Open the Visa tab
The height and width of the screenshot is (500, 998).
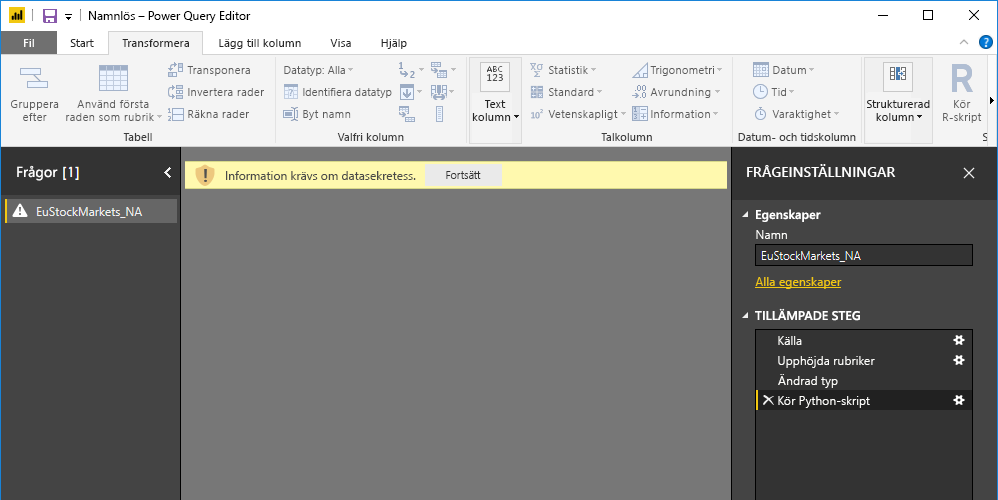click(341, 43)
